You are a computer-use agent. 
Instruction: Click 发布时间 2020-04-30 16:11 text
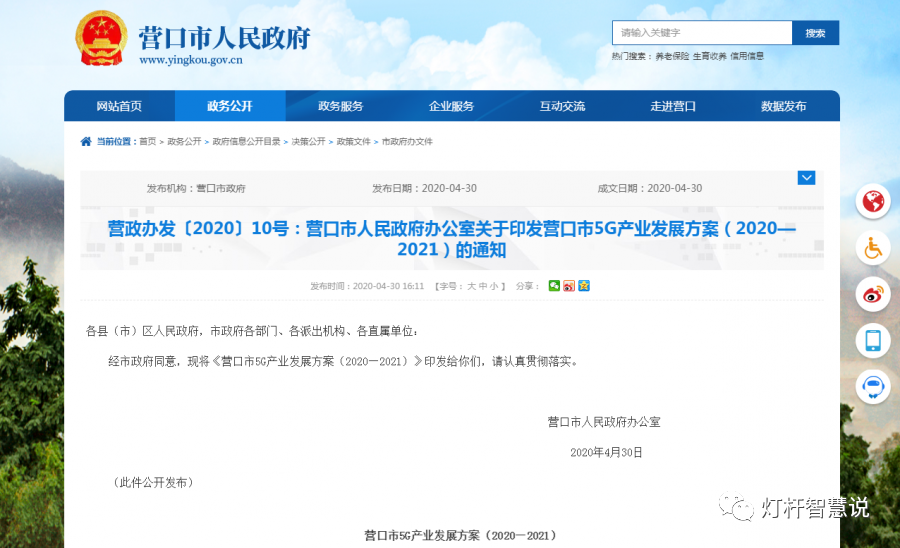coord(367,286)
